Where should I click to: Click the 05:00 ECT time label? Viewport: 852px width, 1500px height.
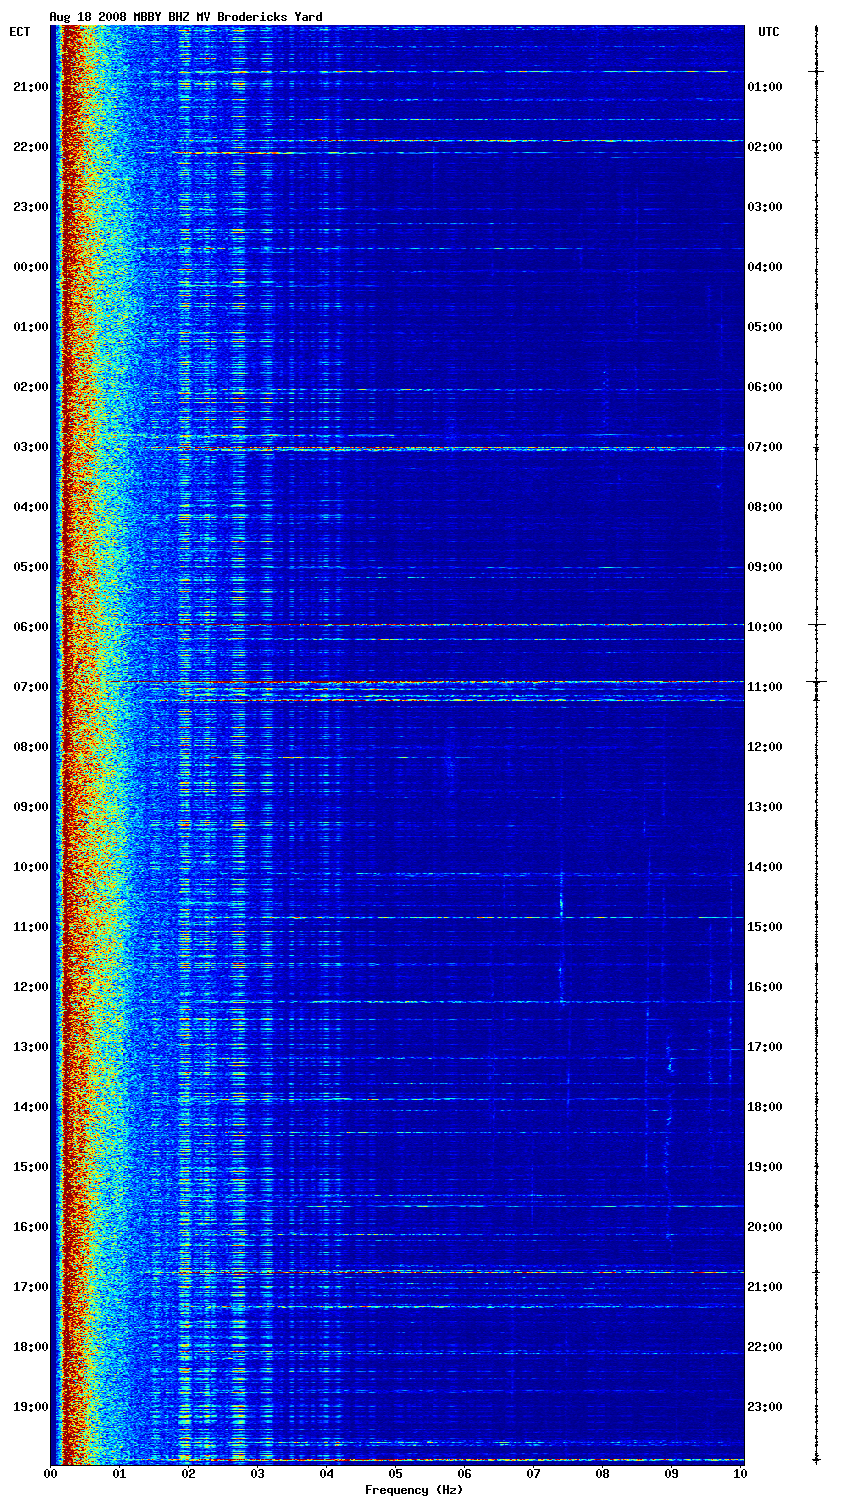pos(31,567)
